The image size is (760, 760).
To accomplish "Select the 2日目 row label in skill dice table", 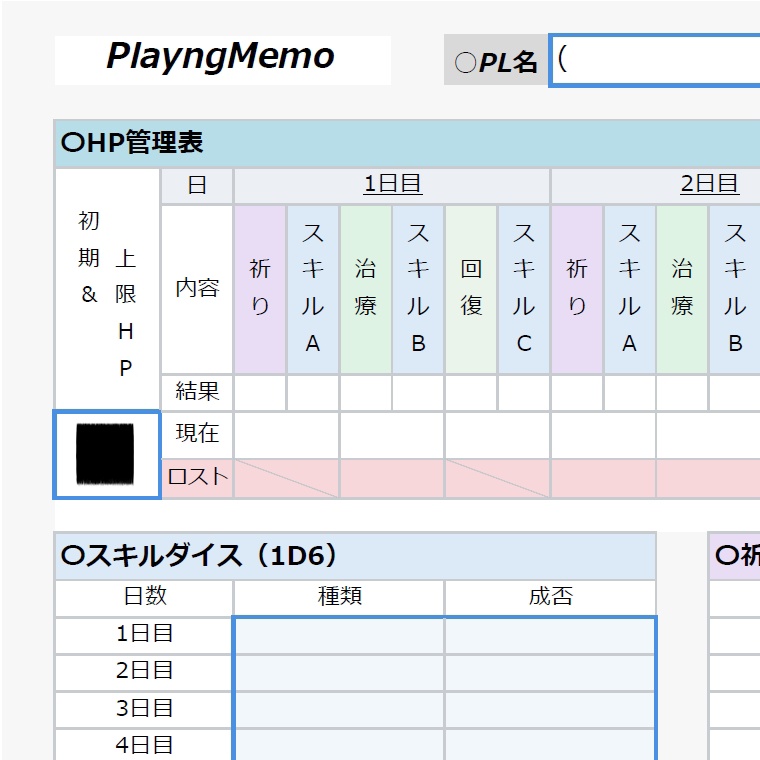I will (x=144, y=672).
